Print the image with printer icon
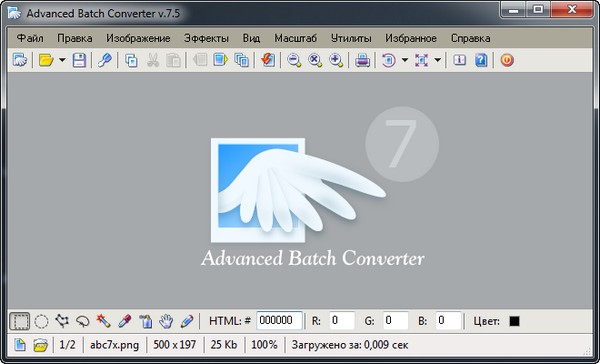600x364 pixels. pyautogui.click(x=362, y=60)
